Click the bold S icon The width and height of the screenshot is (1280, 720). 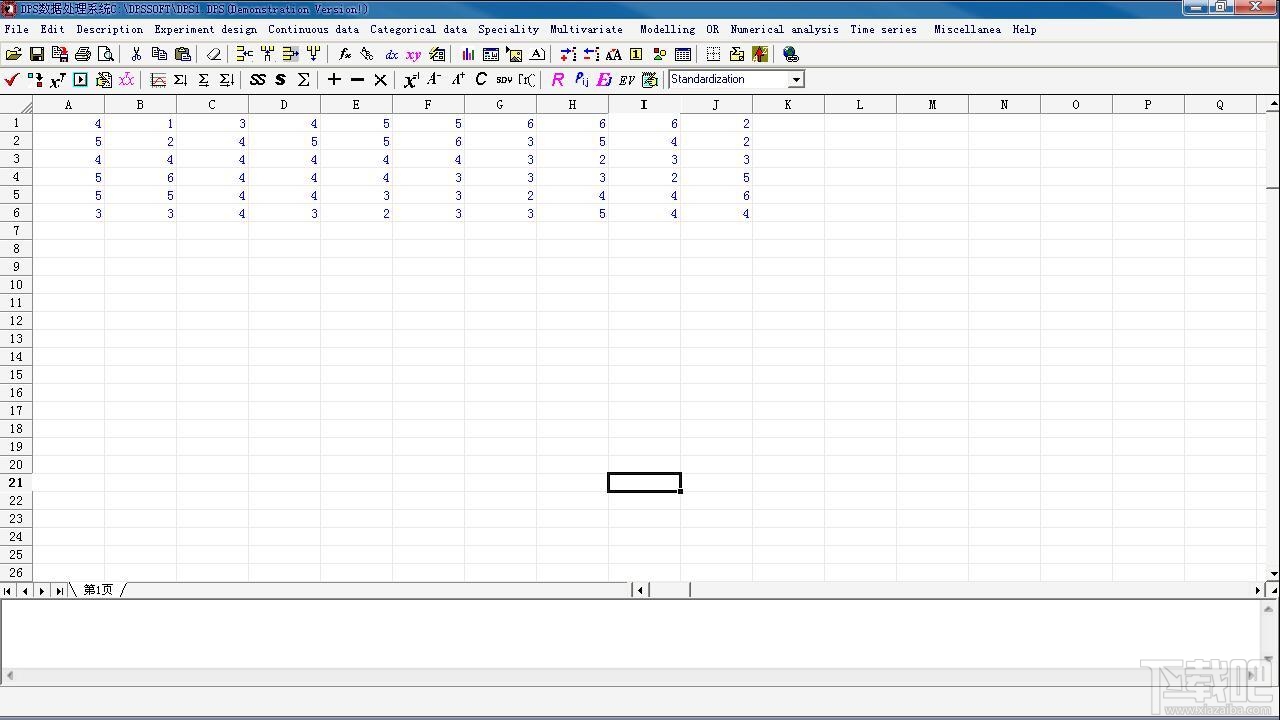(x=280, y=79)
